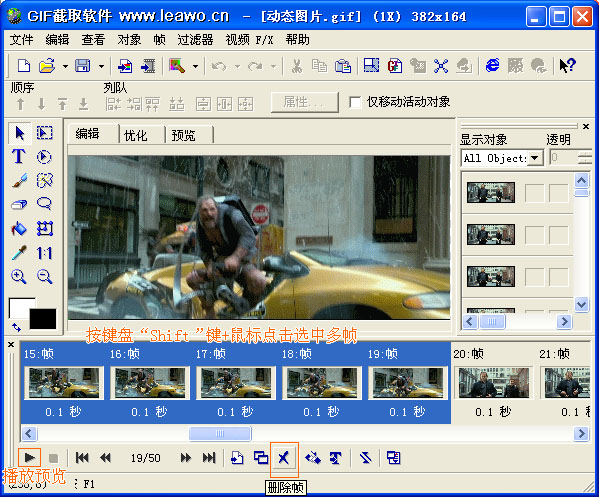
Task: Click the first object thumbnail in object panel
Action: (491, 192)
